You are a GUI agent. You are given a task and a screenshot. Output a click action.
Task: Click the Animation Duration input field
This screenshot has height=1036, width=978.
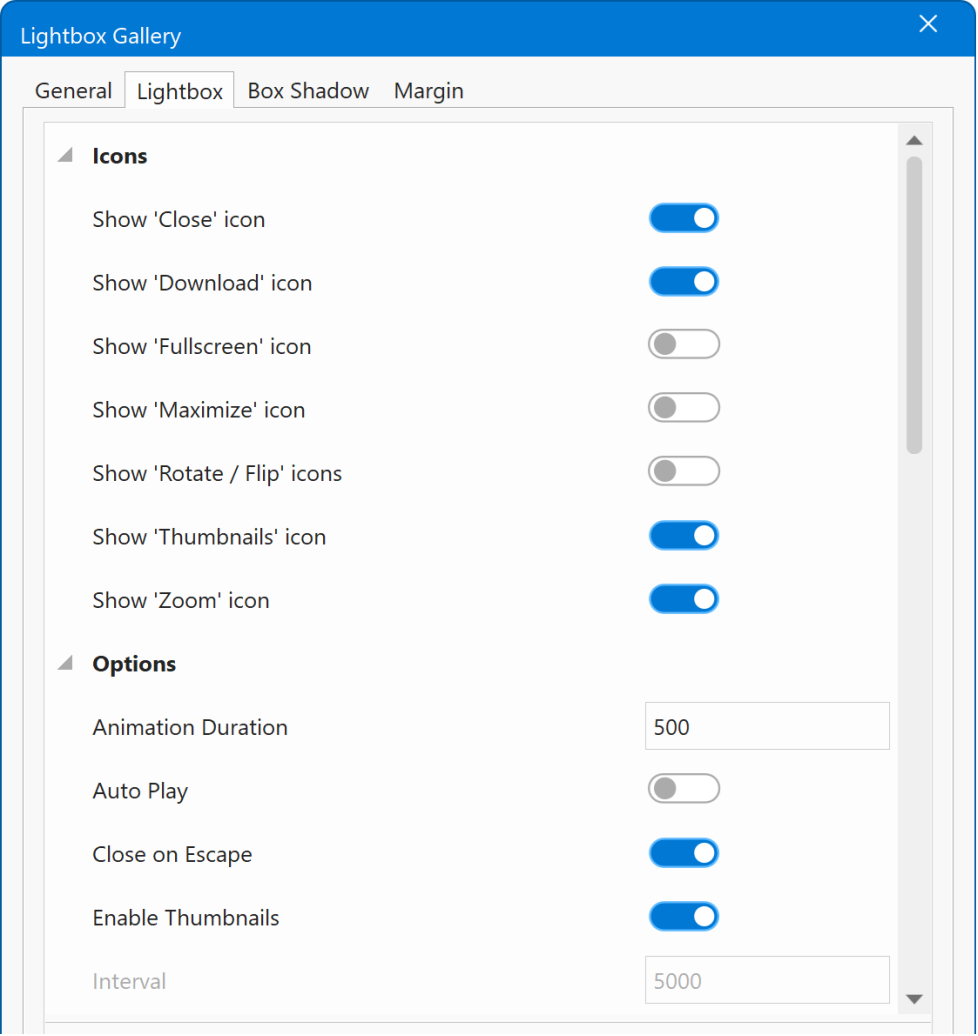(766, 727)
